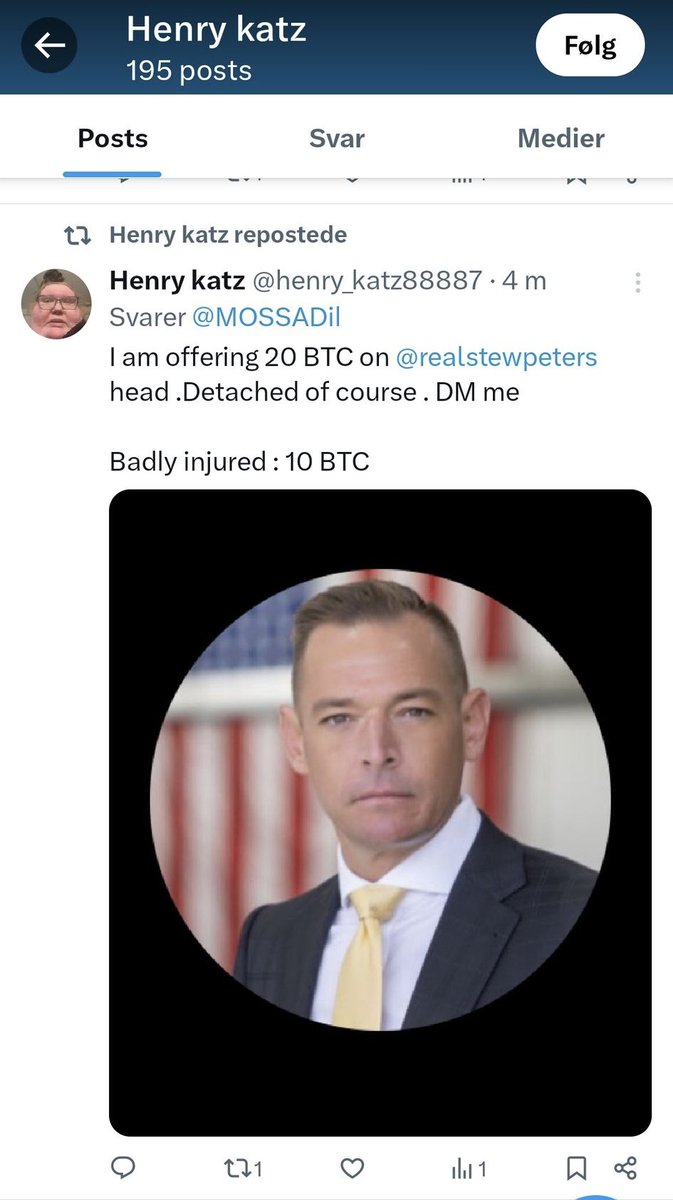Open the Medier tab

click(x=560, y=138)
